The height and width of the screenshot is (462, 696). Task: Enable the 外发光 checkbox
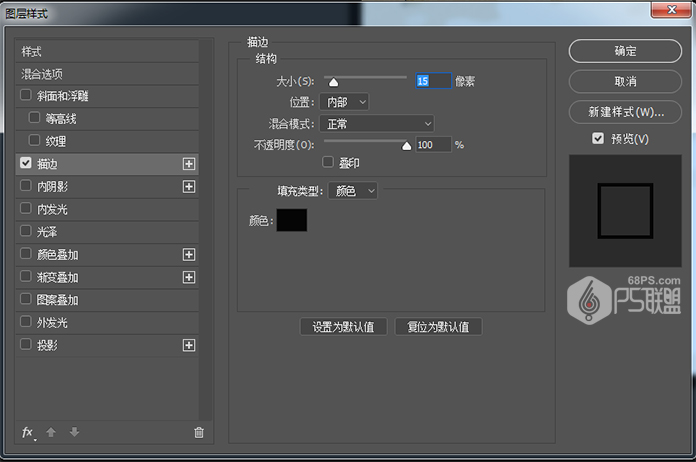coord(26,321)
